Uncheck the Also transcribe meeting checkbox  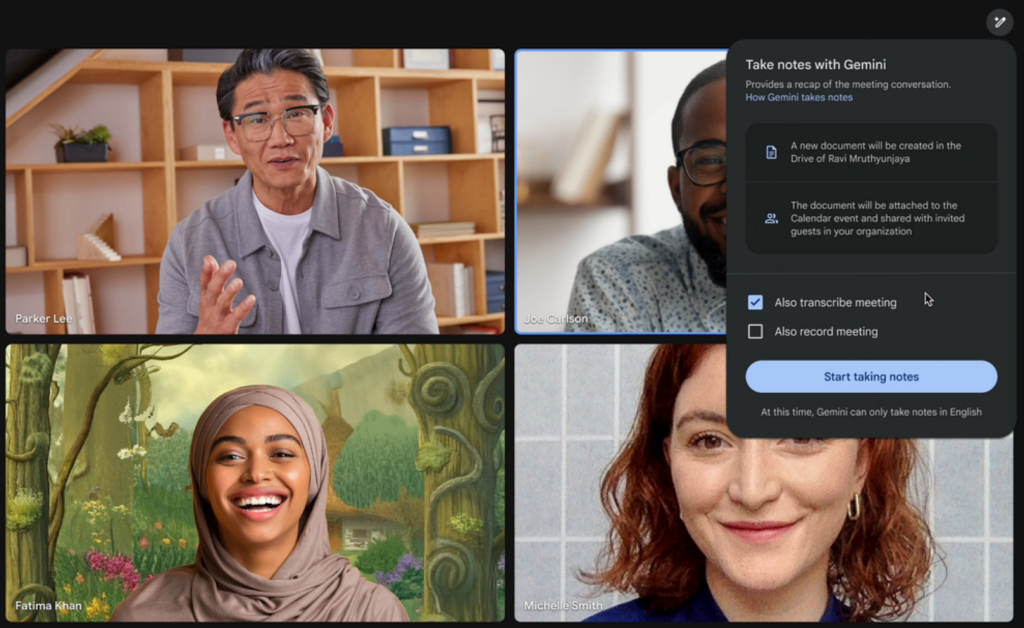[755, 302]
